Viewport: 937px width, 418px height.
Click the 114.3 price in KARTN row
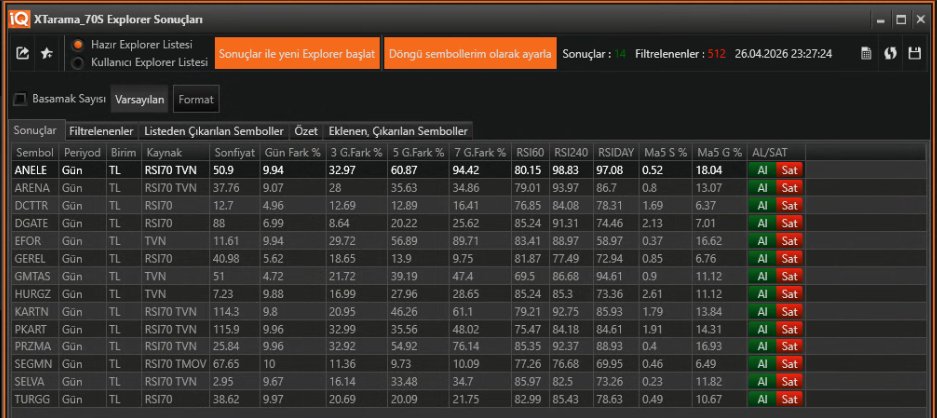click(x=234, y=312)
